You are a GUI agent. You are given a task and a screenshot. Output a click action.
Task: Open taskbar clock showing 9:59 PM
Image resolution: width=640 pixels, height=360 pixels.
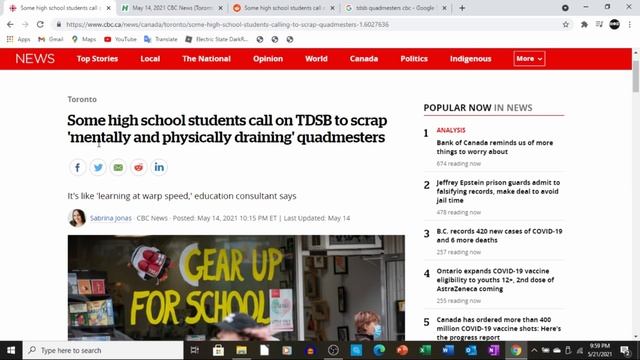point(600,350)
